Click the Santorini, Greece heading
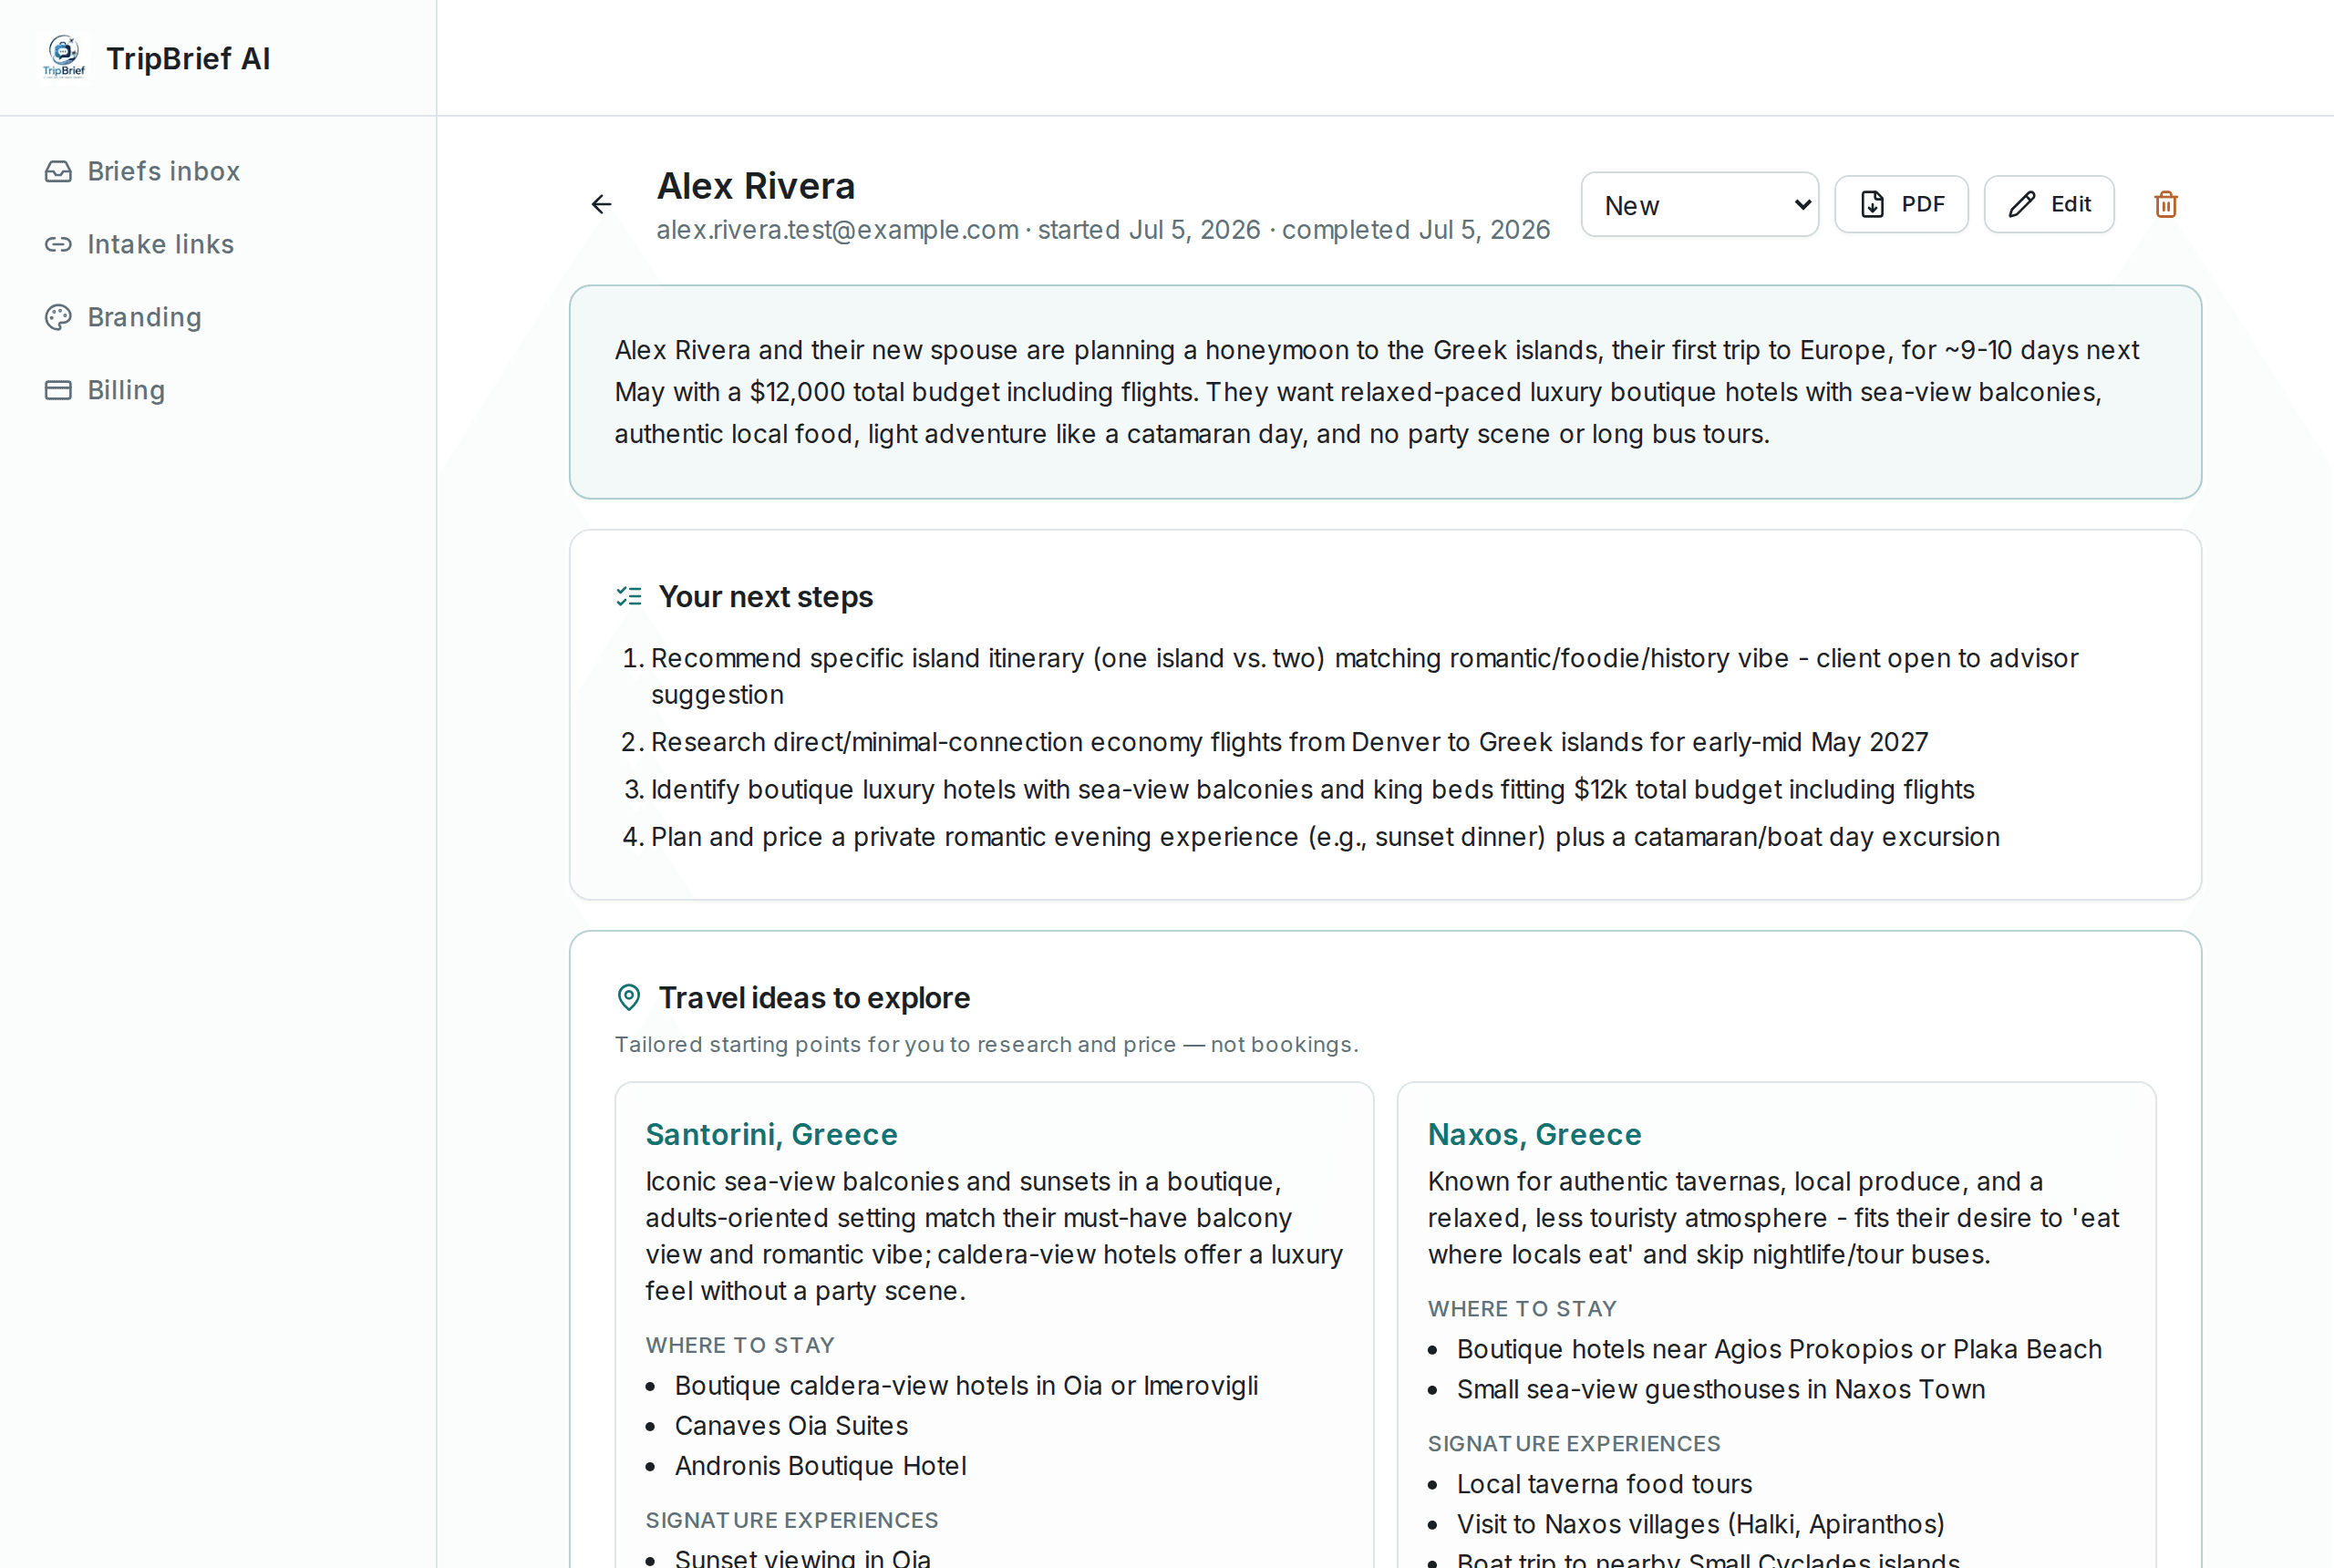 771,1134
